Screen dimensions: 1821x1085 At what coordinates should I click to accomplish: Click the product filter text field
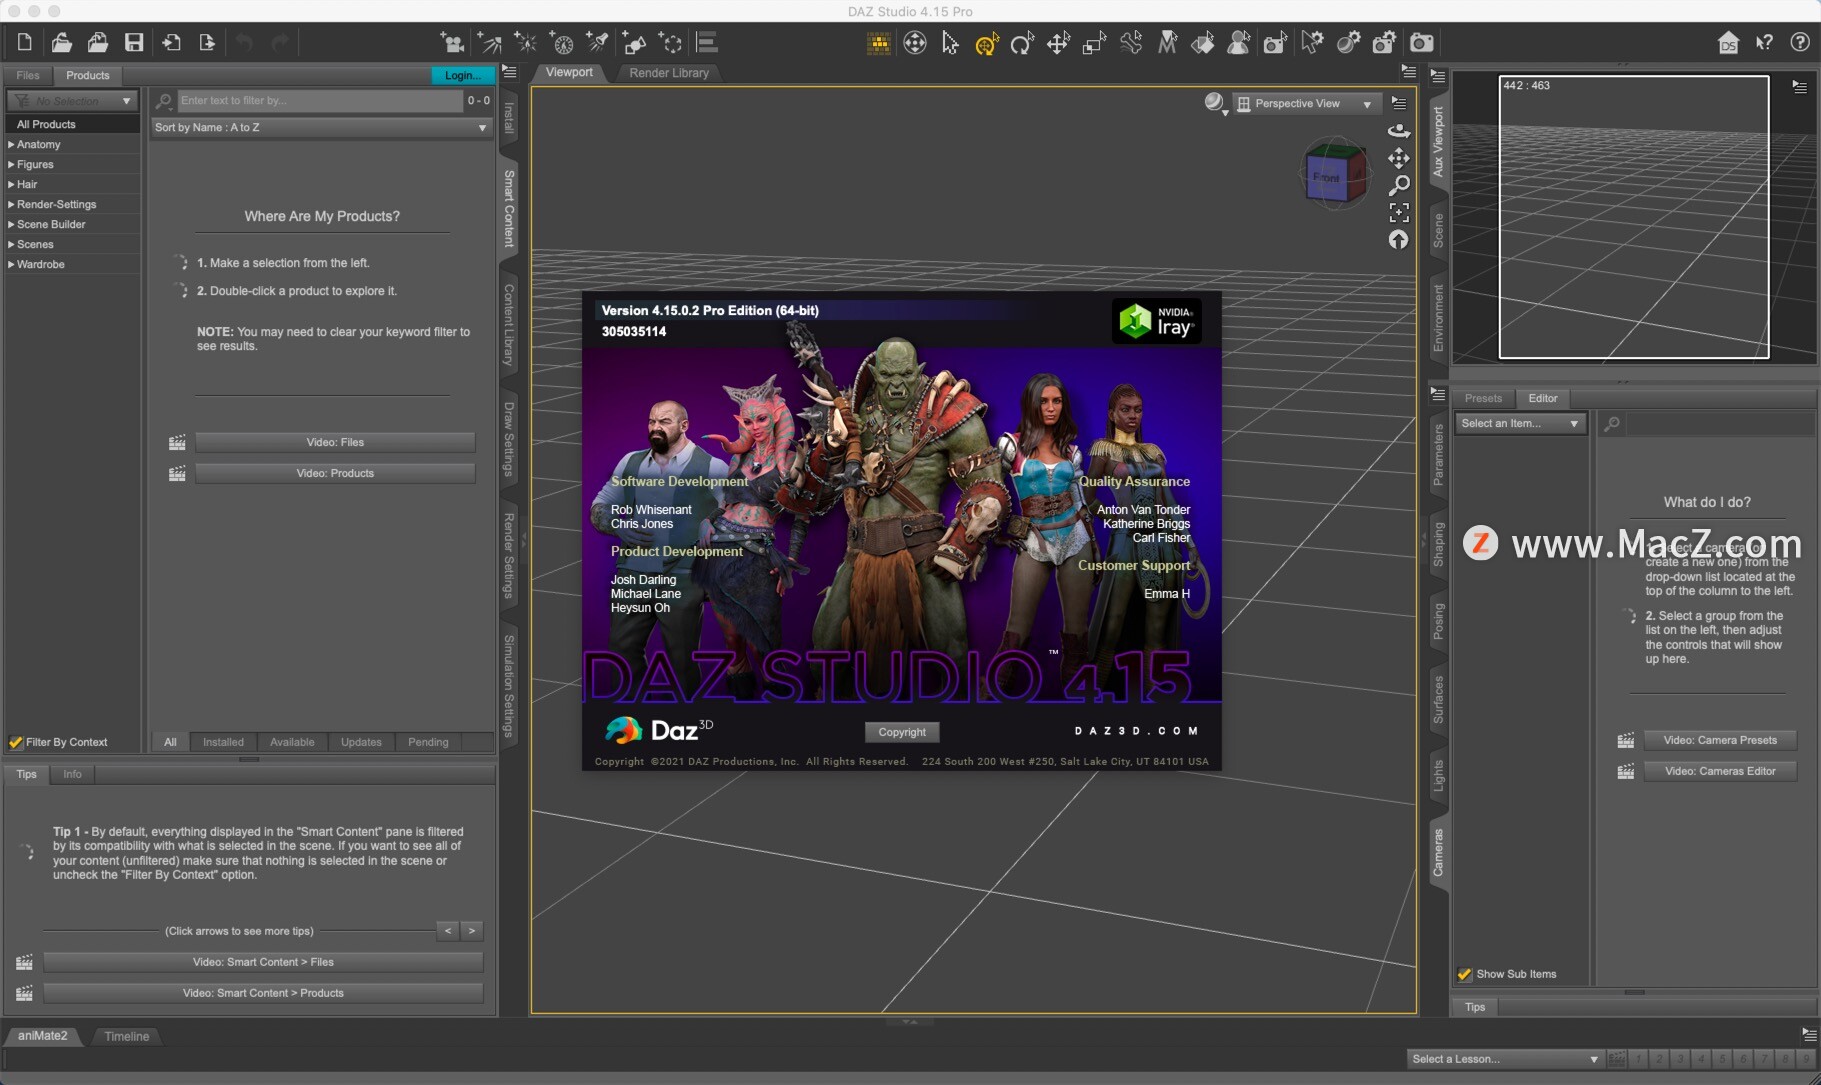320,101
